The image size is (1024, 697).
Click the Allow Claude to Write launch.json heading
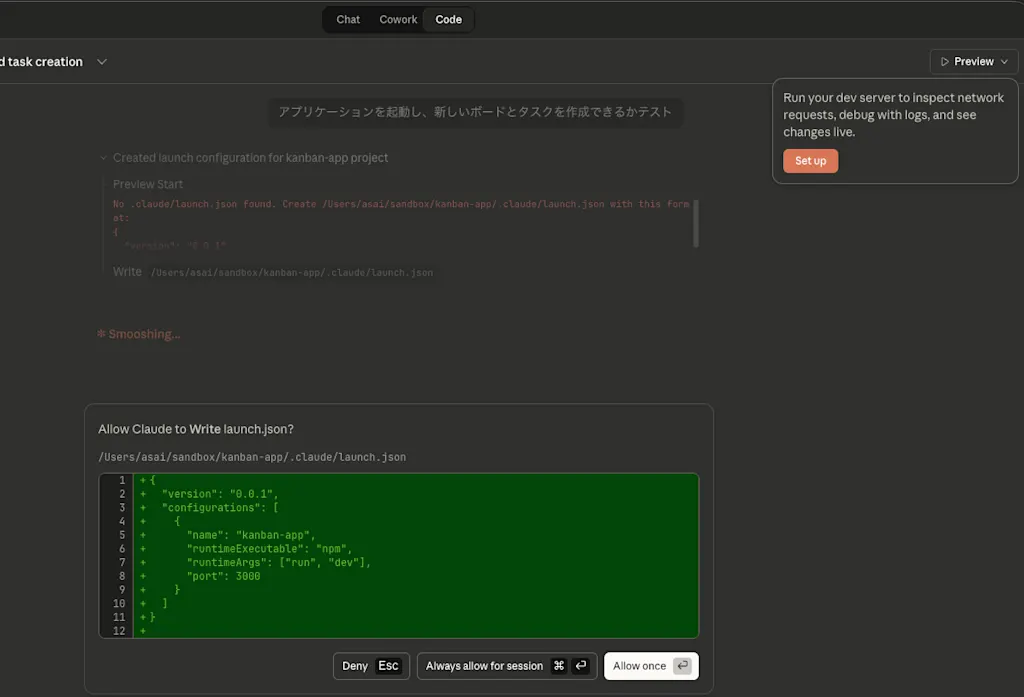click(x=196, y=429)
